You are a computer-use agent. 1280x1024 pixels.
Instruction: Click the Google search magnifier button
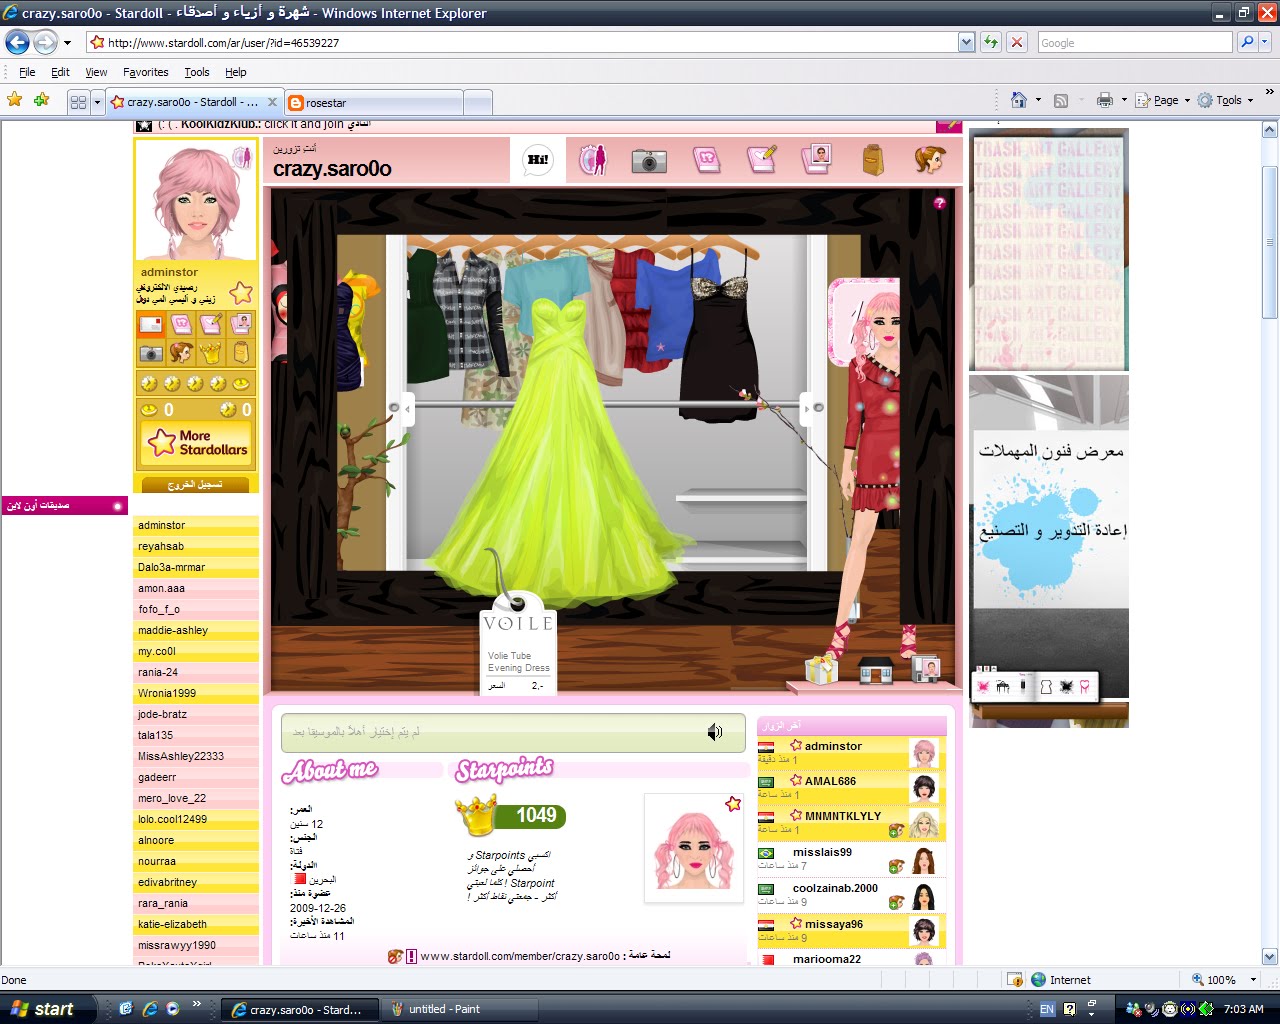point(1247,42)
